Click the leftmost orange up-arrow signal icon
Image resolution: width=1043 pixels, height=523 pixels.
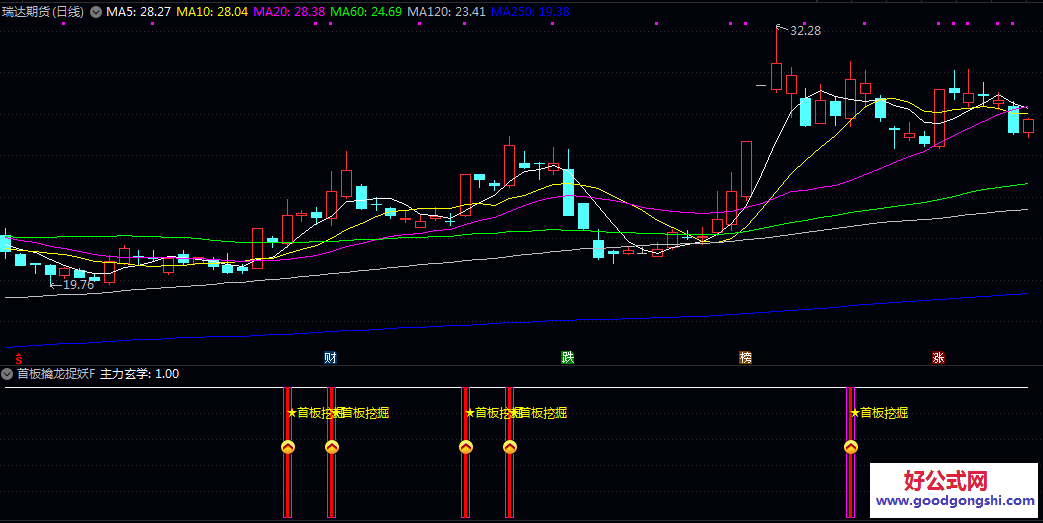click(287, 447)
